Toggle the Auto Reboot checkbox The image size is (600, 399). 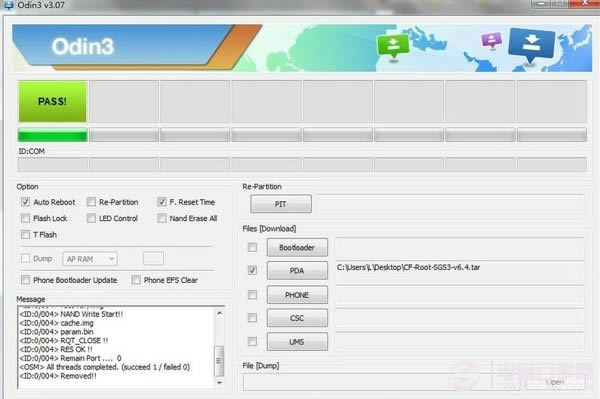25,202
